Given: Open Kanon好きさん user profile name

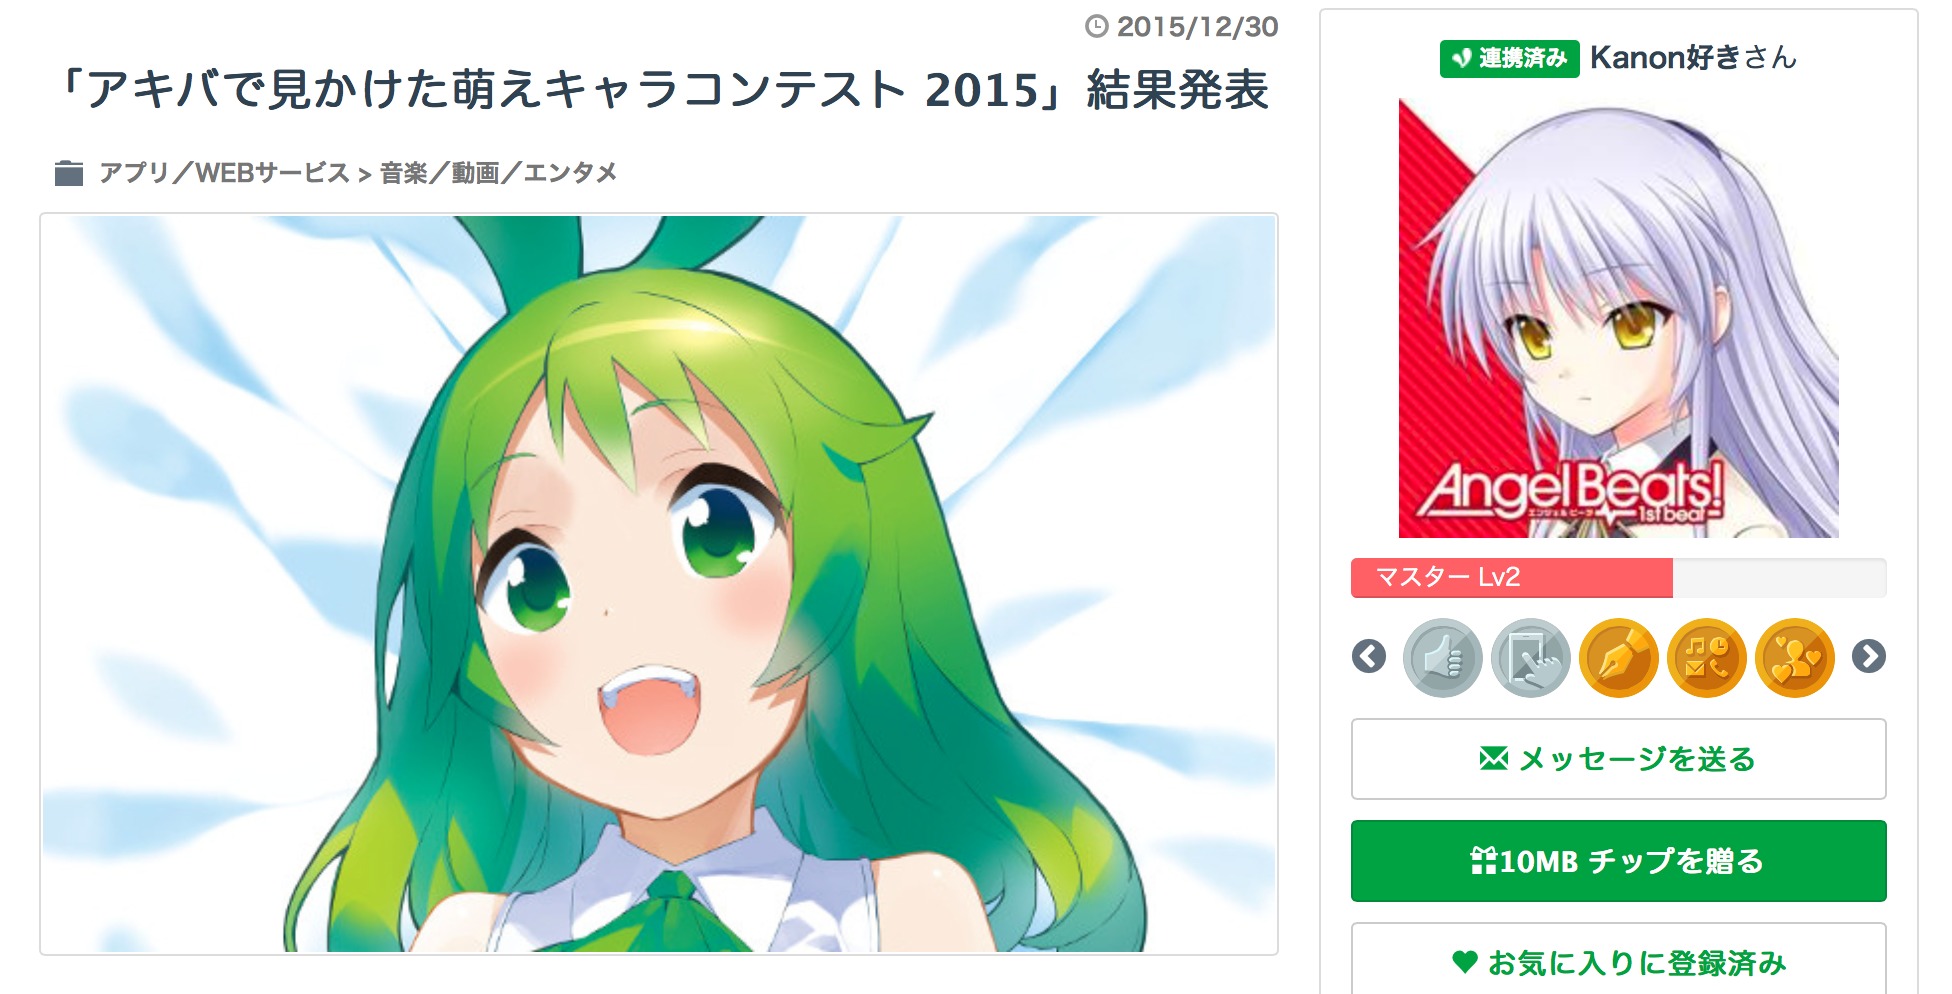Looking at the screenshot, I should [1693, 58].
